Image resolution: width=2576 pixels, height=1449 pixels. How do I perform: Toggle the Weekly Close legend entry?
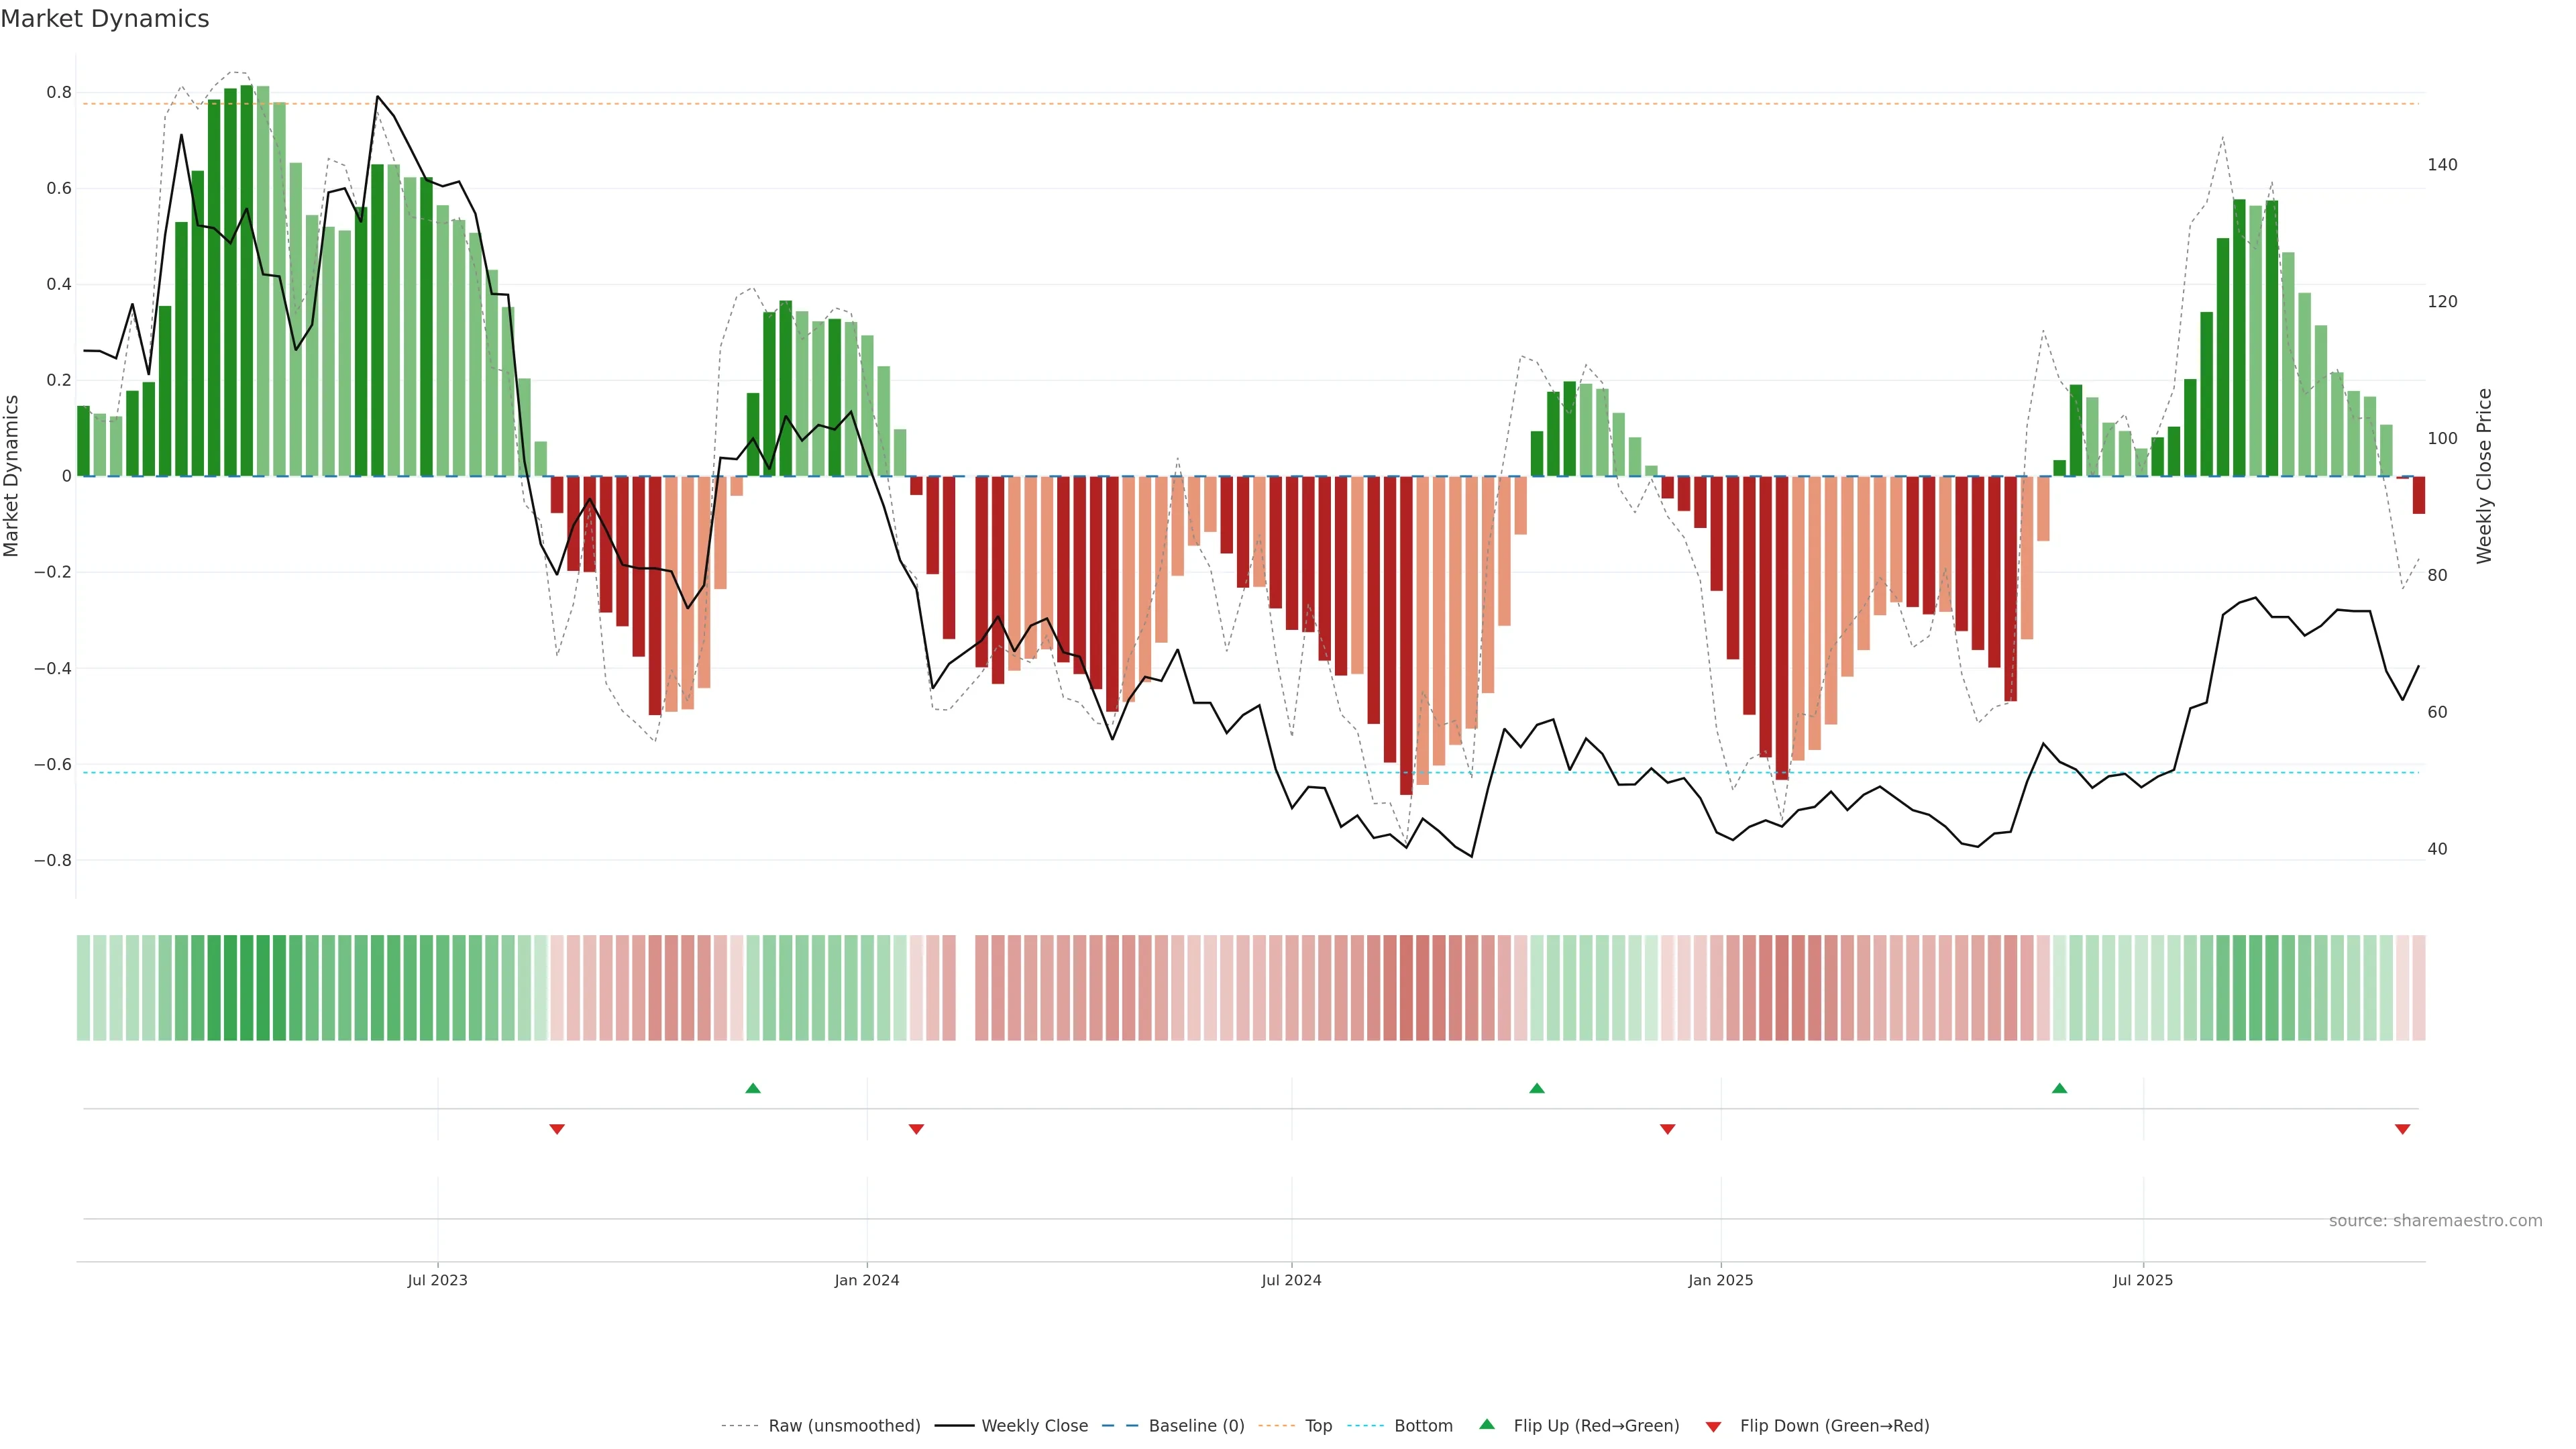pyautogui.click(x=1034, y=1426)
